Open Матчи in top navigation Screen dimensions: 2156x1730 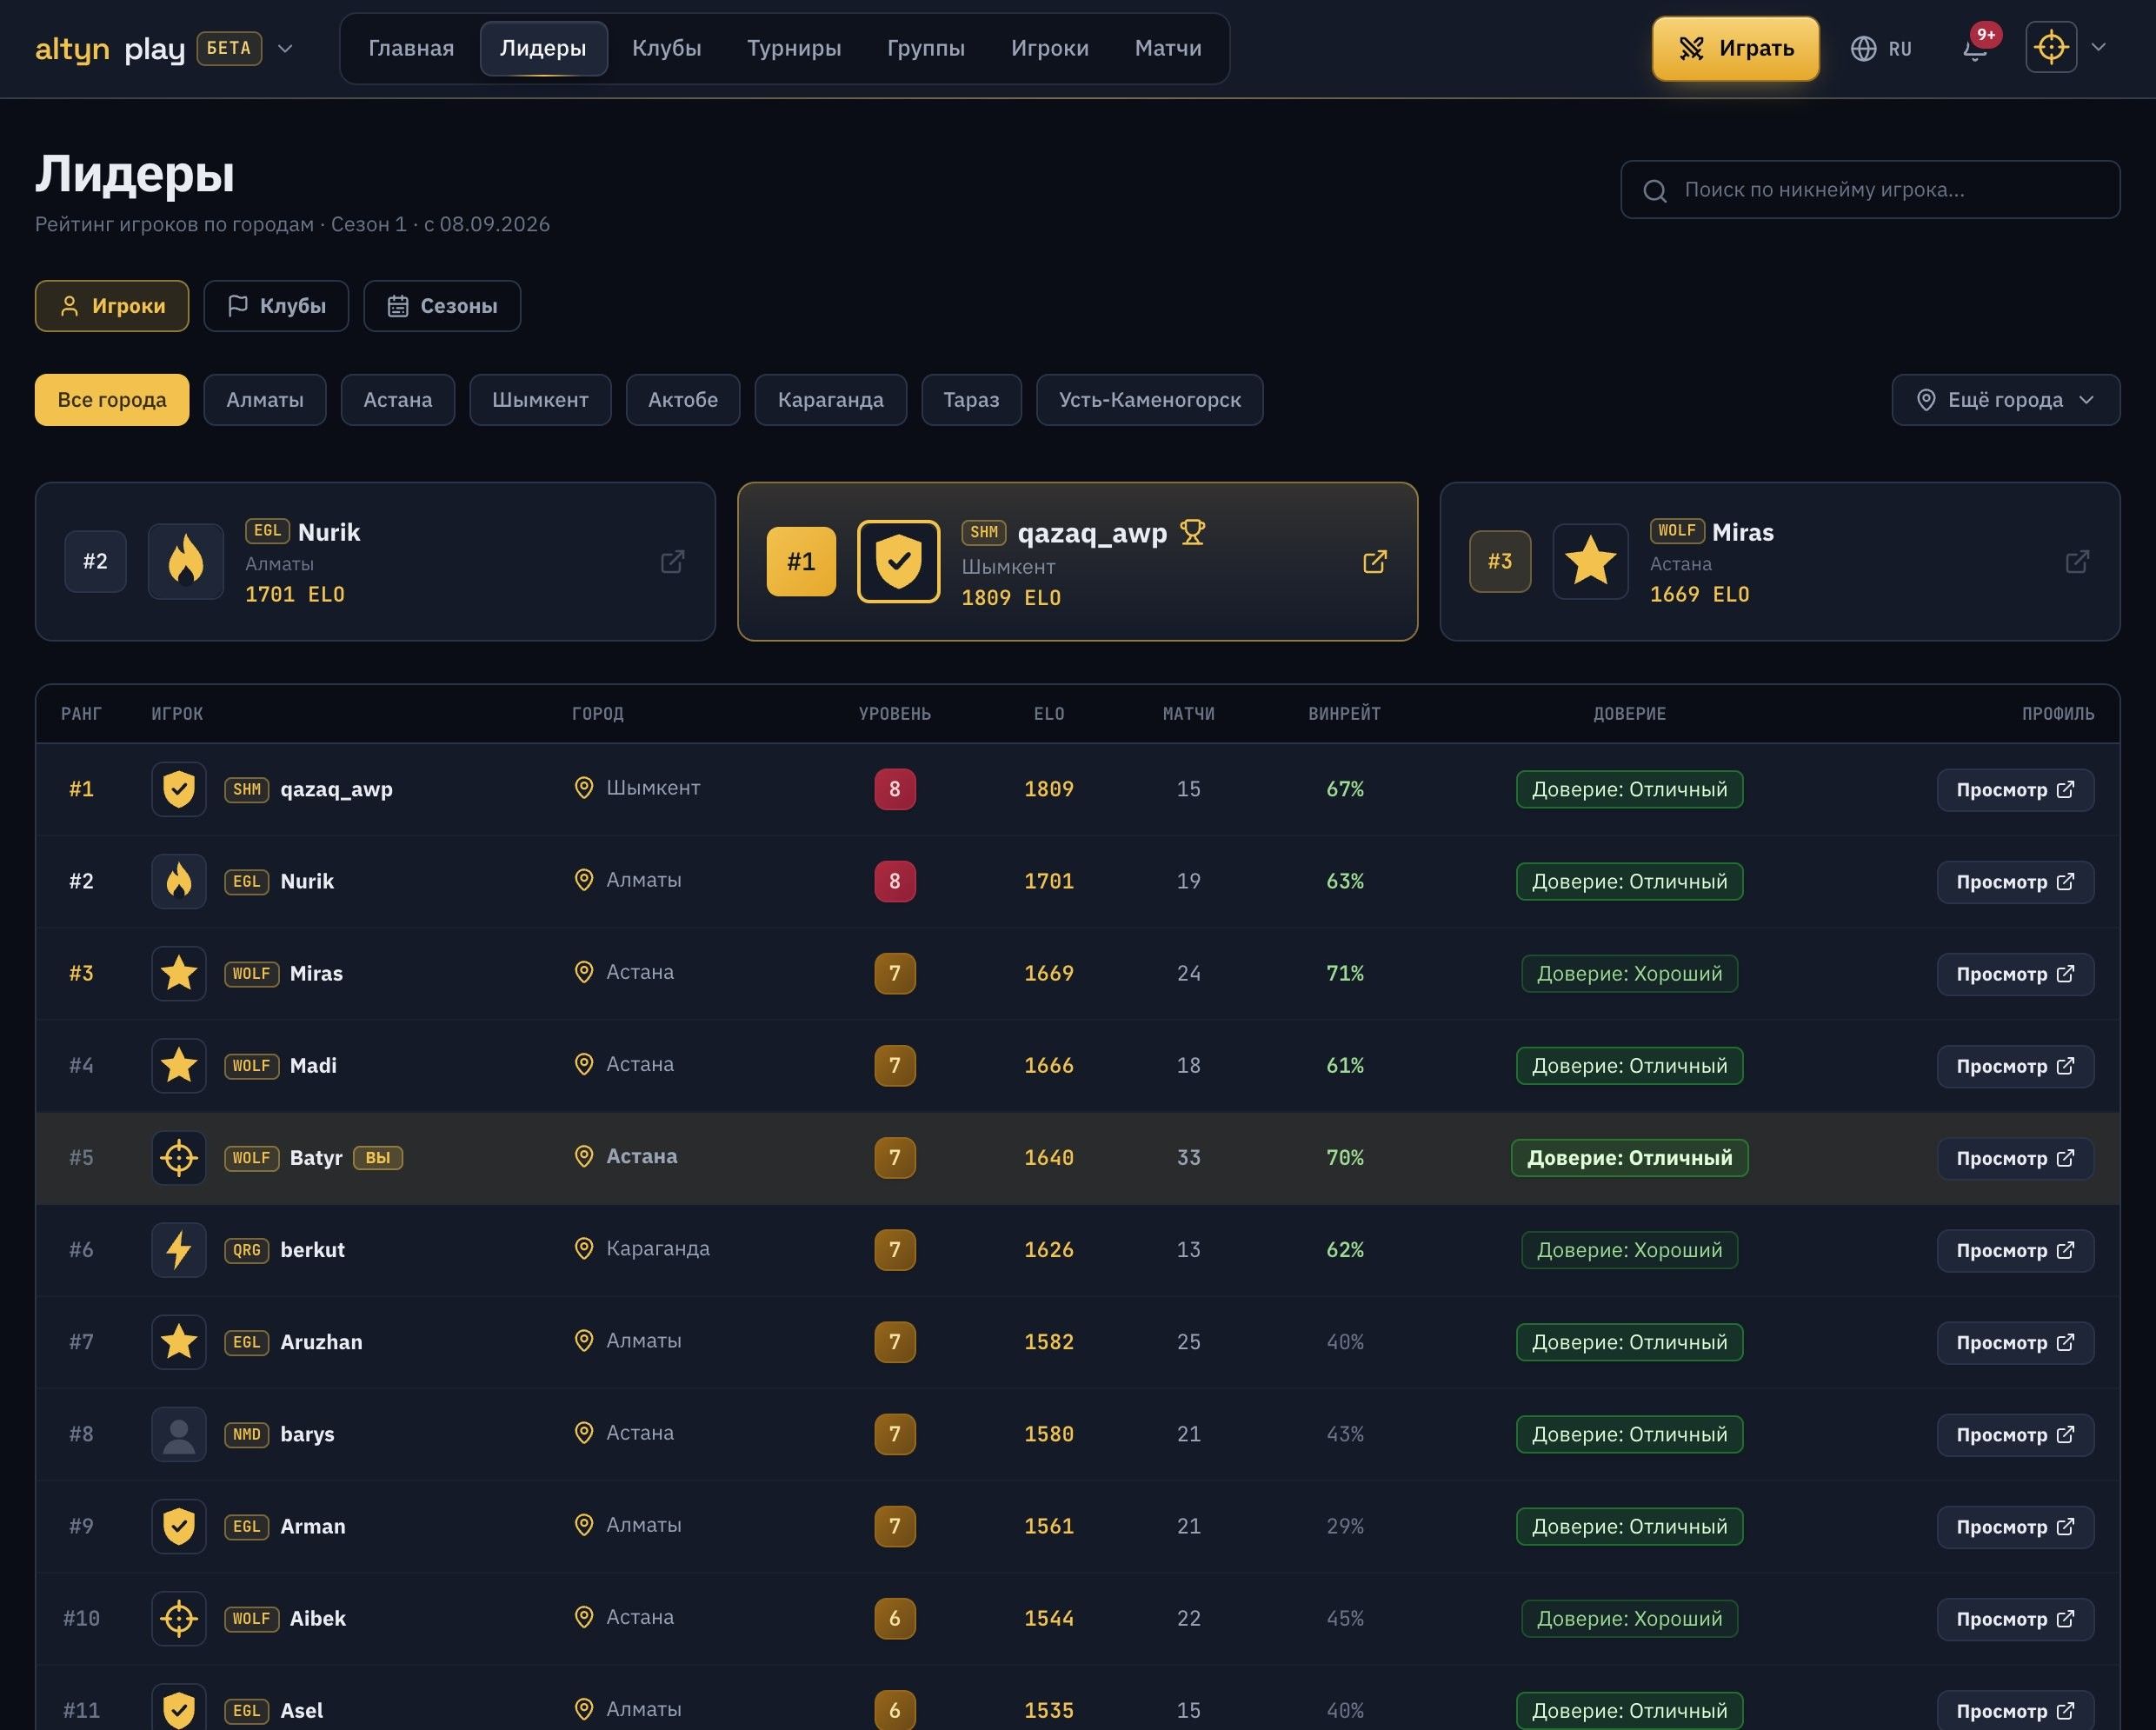click(x=1168, y=48)
